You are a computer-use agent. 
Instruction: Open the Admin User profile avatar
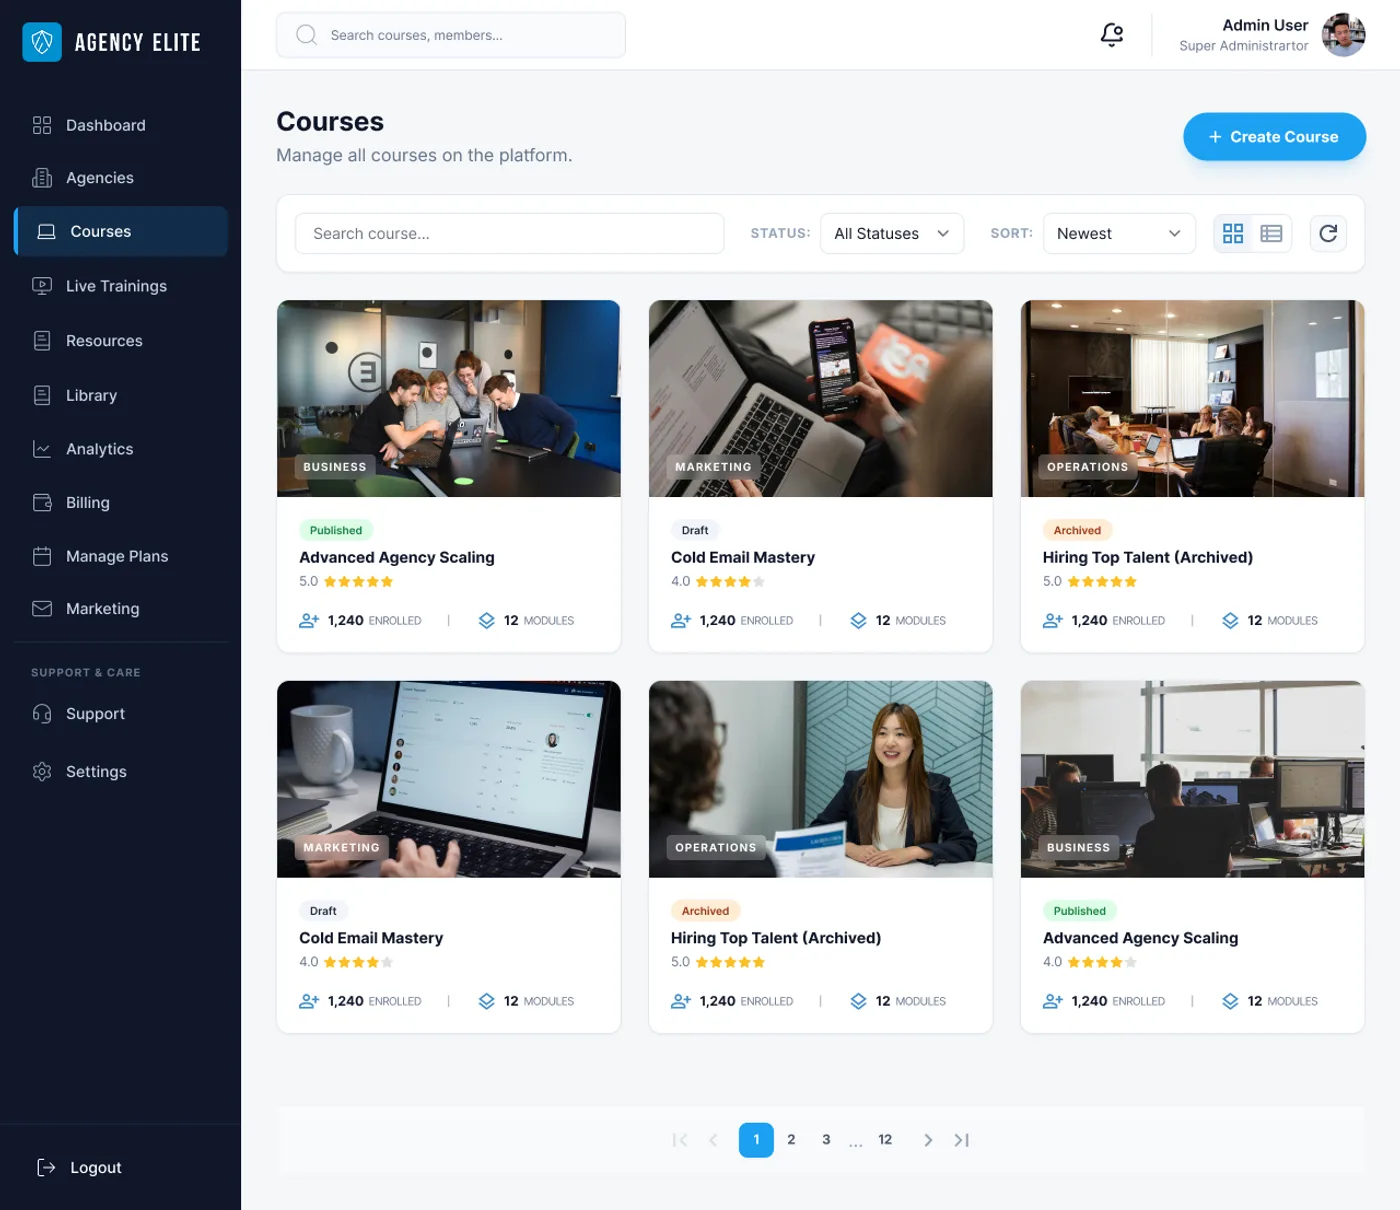1345,34
